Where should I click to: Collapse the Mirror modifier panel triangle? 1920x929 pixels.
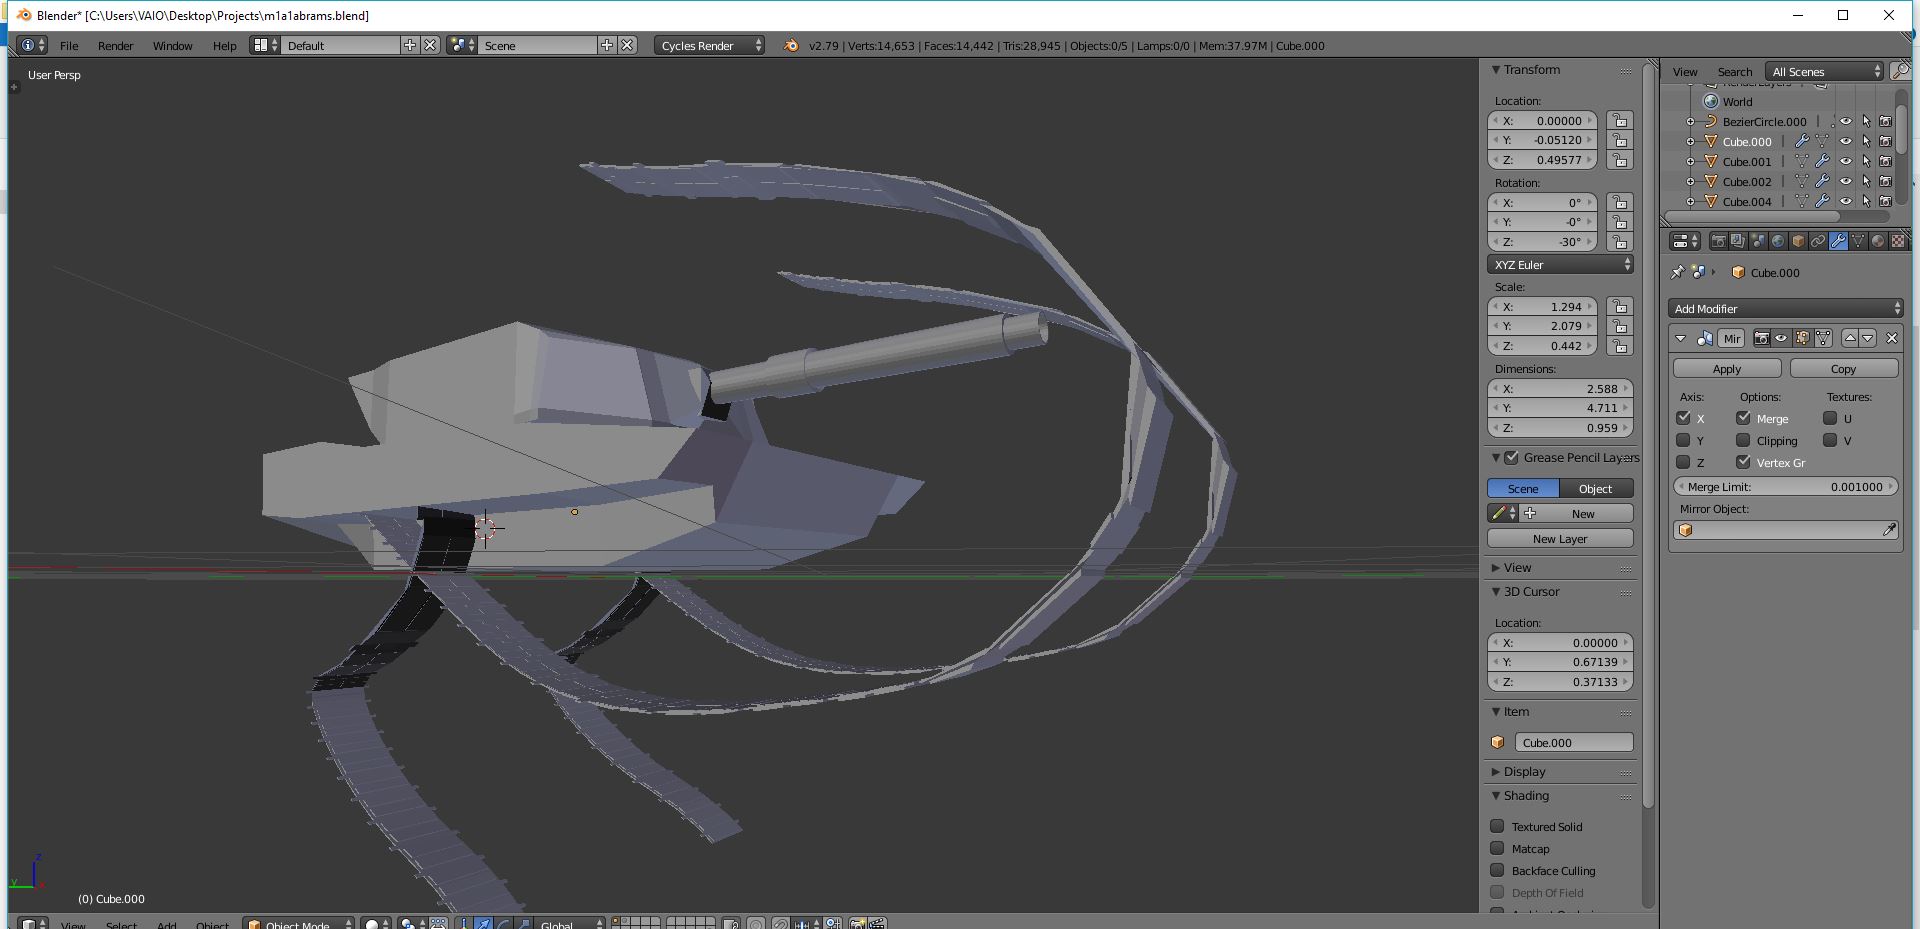point(1681,338)
